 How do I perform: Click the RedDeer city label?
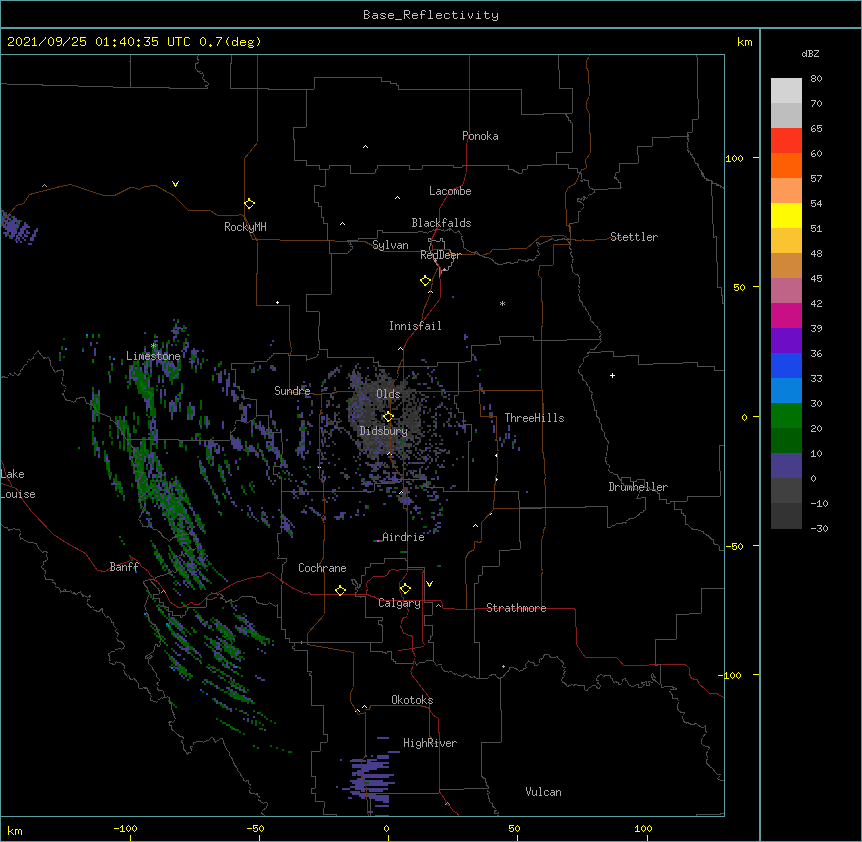[440, 255]
